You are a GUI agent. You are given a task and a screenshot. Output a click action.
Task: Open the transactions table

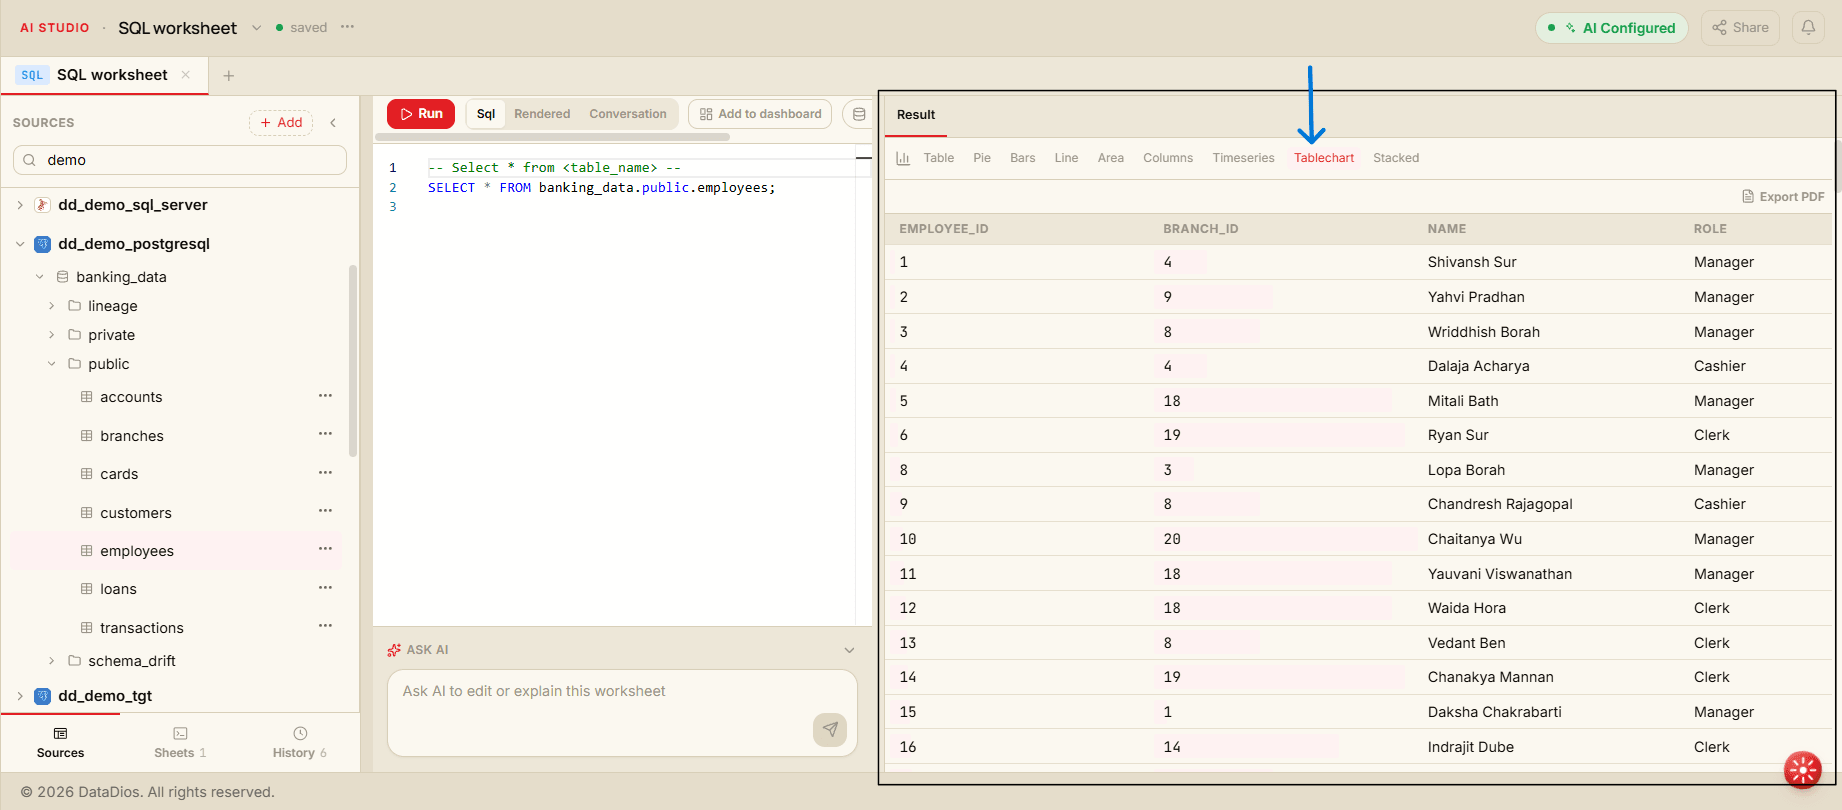(142, 628)
